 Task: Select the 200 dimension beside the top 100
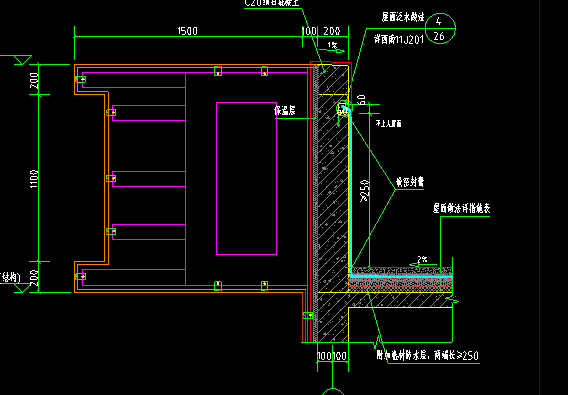[332, 31]
